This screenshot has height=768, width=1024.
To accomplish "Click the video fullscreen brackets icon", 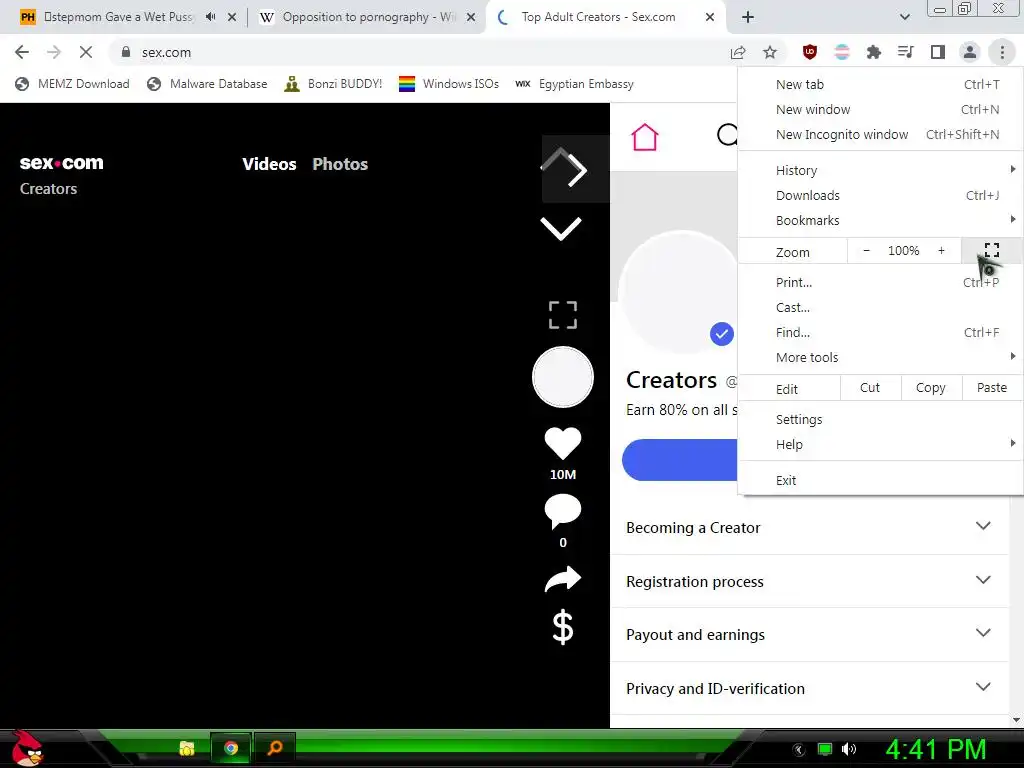I will (563, 315).
